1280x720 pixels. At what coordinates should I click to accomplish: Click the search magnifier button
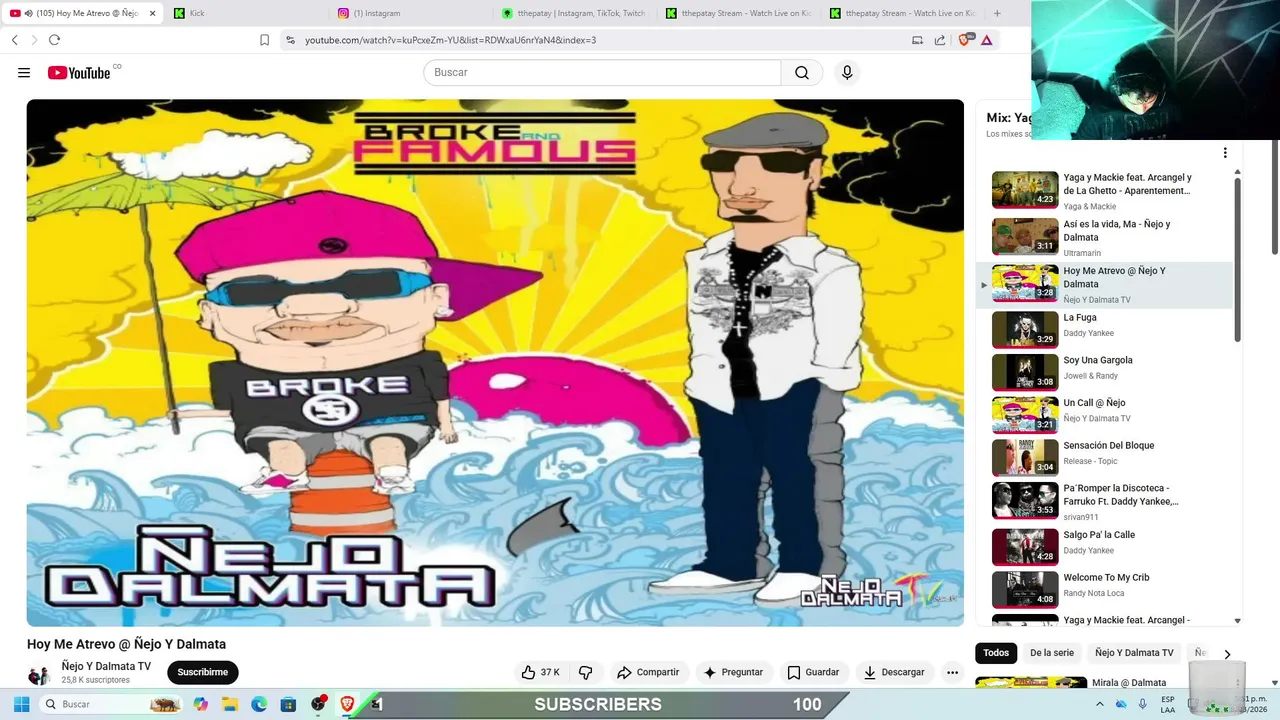pos(802,73)
